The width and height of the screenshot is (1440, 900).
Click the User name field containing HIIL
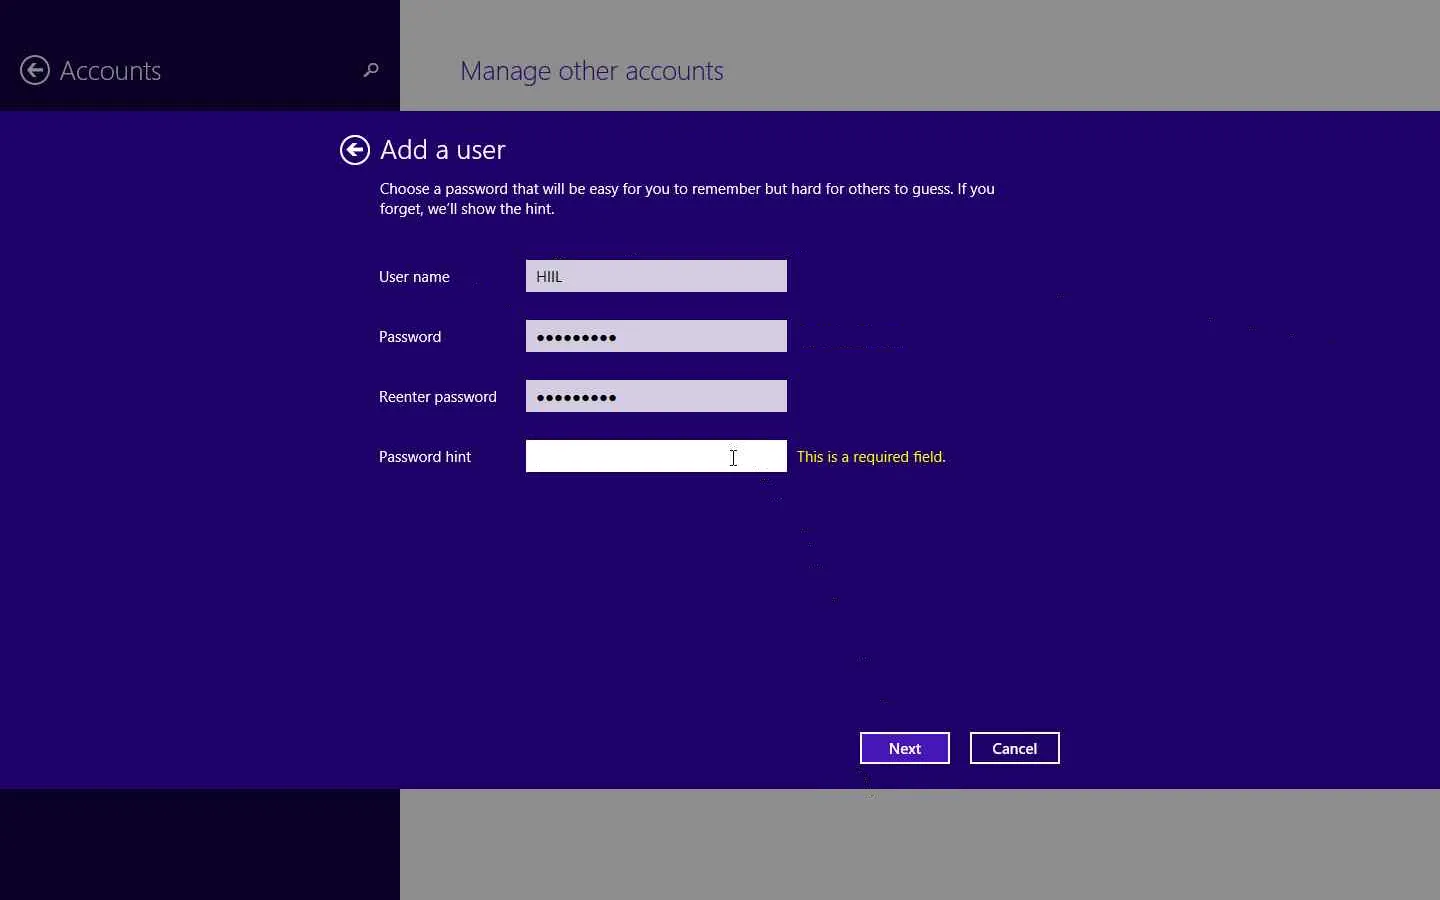pos(656,276)
